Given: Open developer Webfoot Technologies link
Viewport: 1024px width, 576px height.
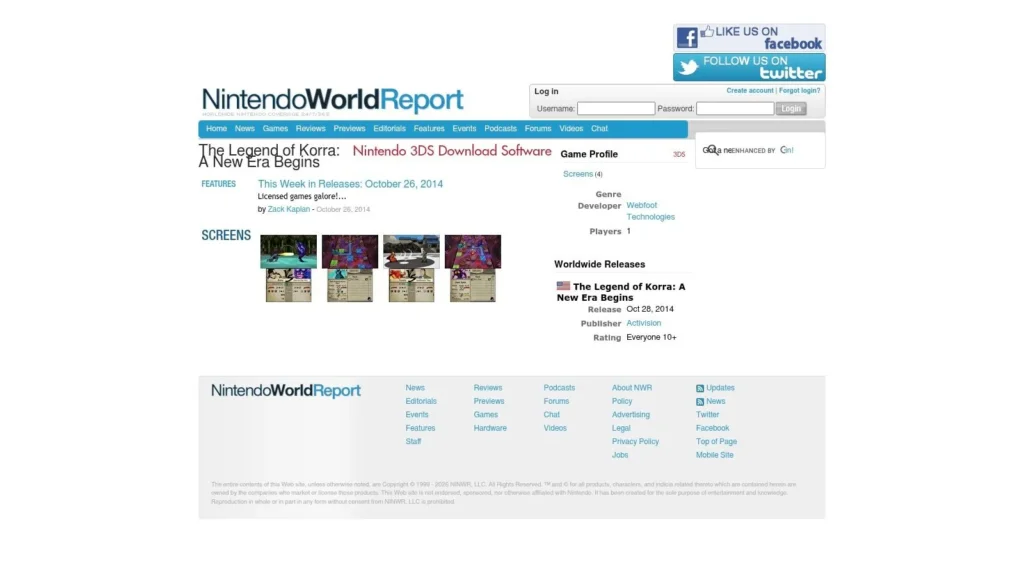Looking at the screenshot, I should [650, 211].
